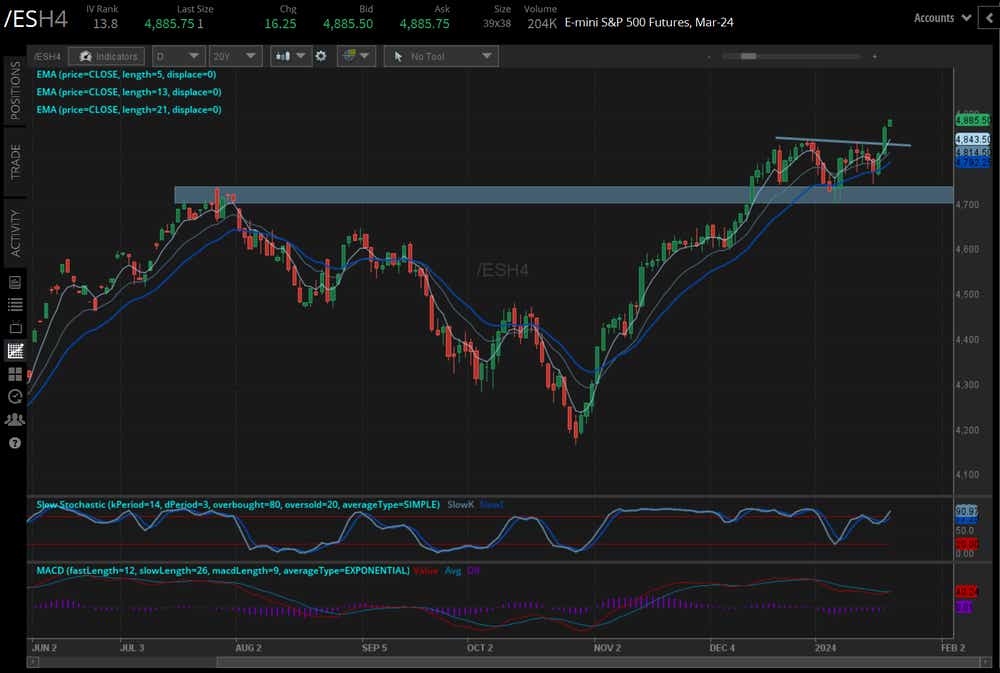Screen dimensions: 1000x673
Task: Switch to the Positions side tab
Action: pyautogui.click(x=15, y=90)
